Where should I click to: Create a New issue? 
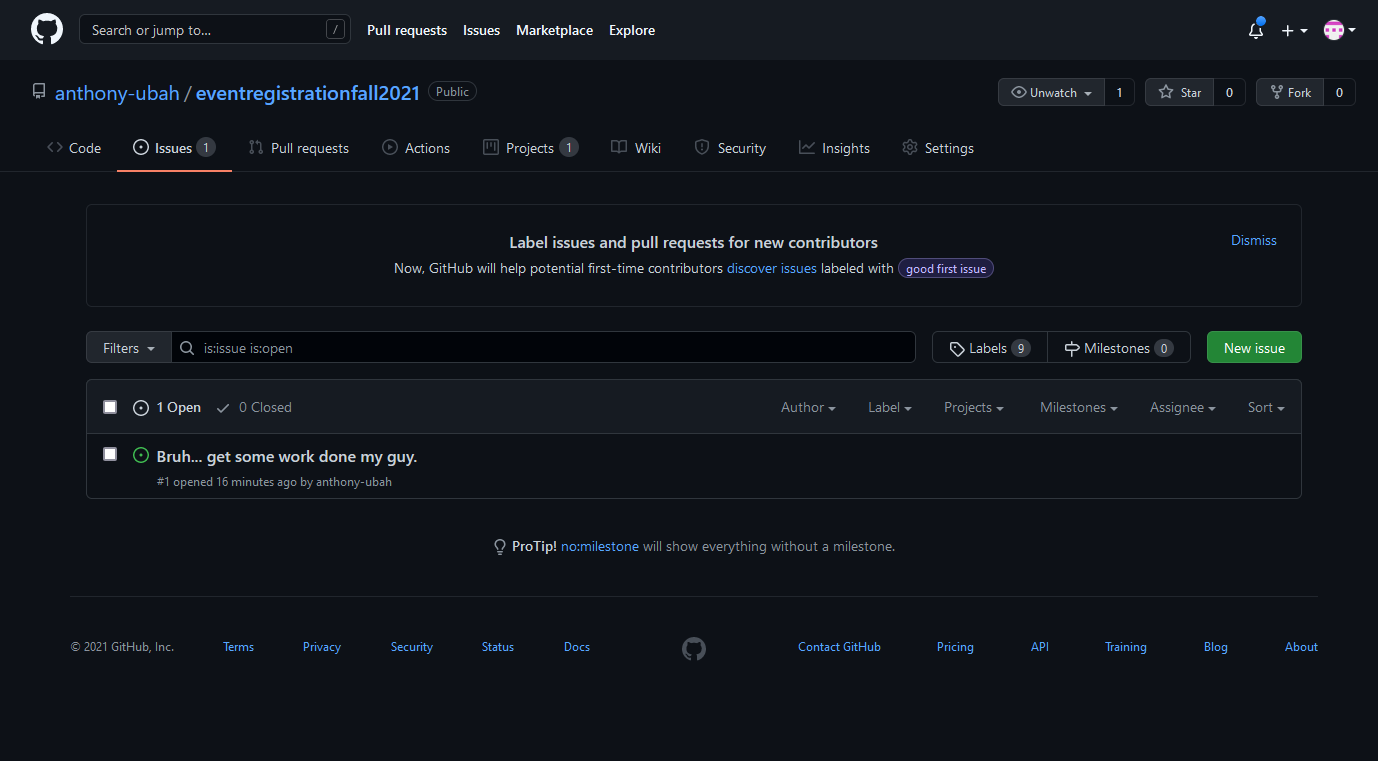[x=1253, y=348]
